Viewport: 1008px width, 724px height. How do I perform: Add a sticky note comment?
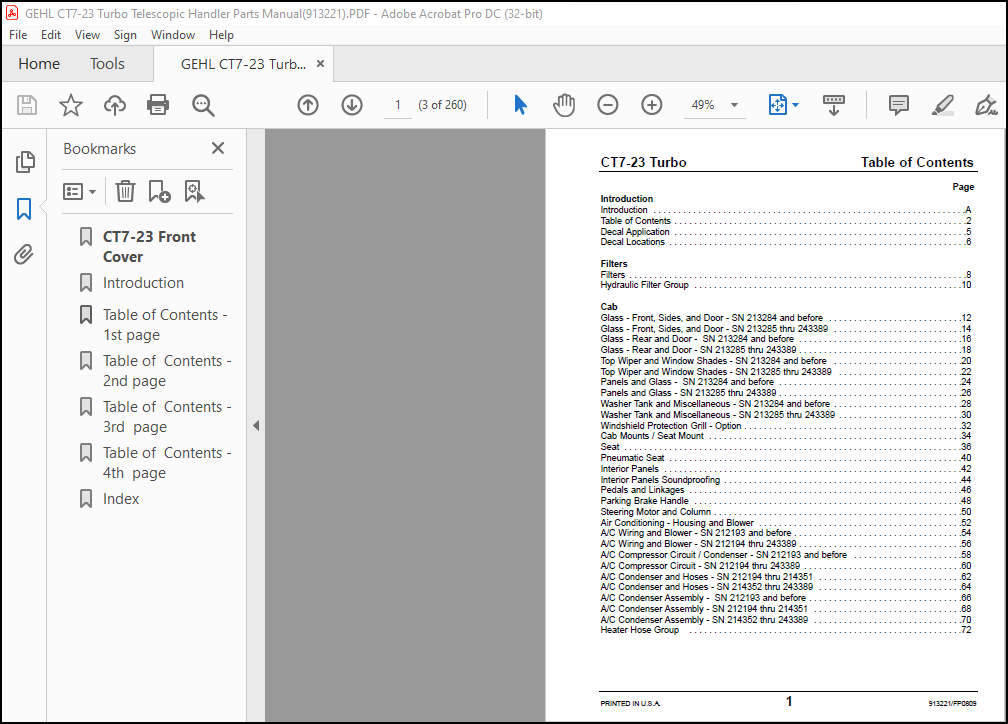[x=899, y=105]
